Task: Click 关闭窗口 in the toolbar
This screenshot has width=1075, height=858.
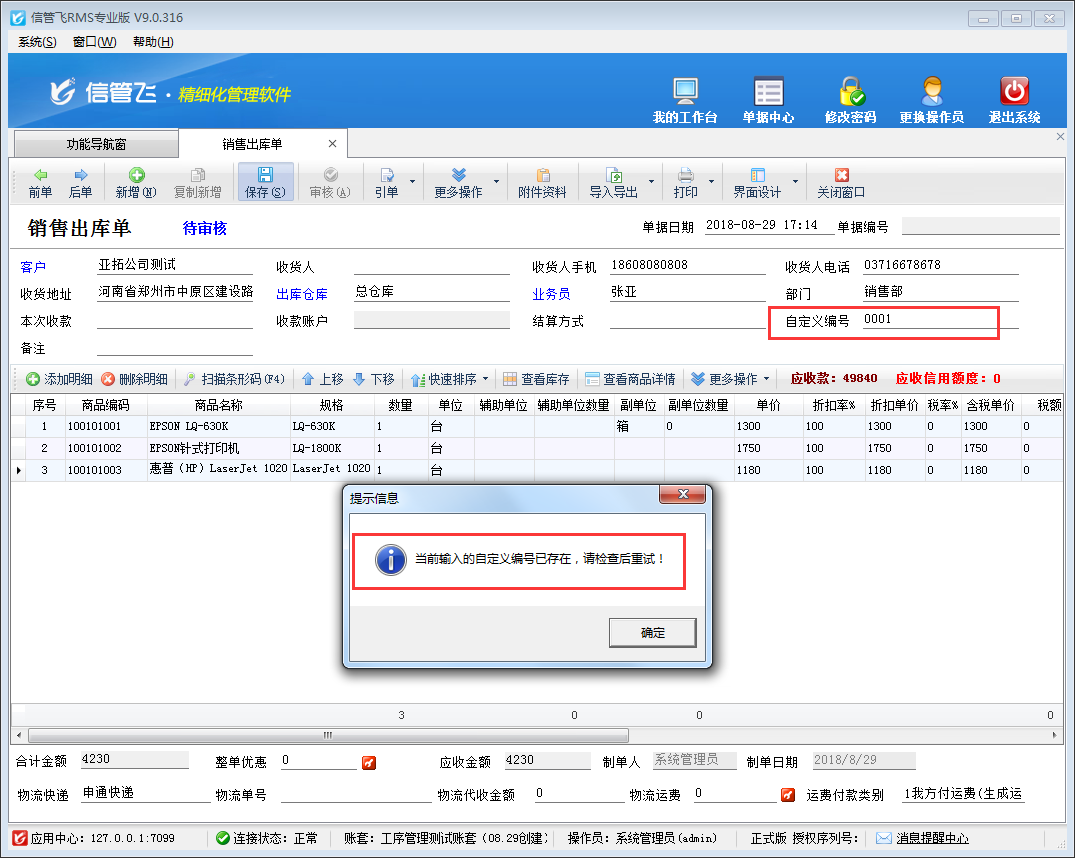Action: (841, 182)
